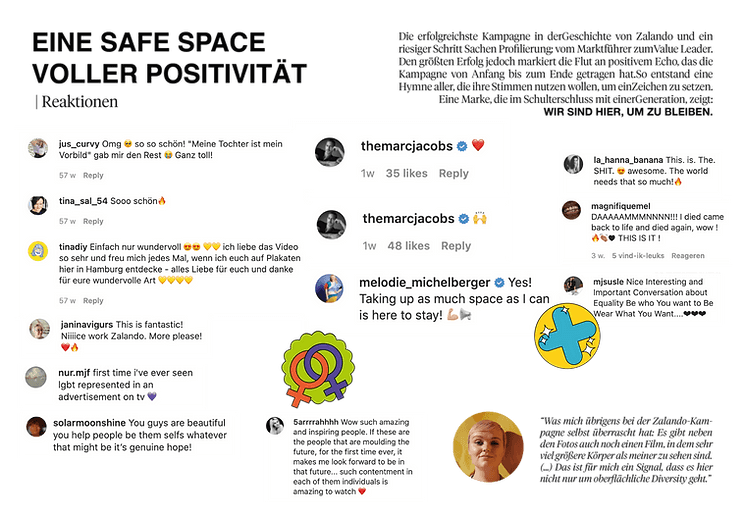
Task: Reply to jus_curvy's comment
Action: pyautogui.click(x=93, y=175)
